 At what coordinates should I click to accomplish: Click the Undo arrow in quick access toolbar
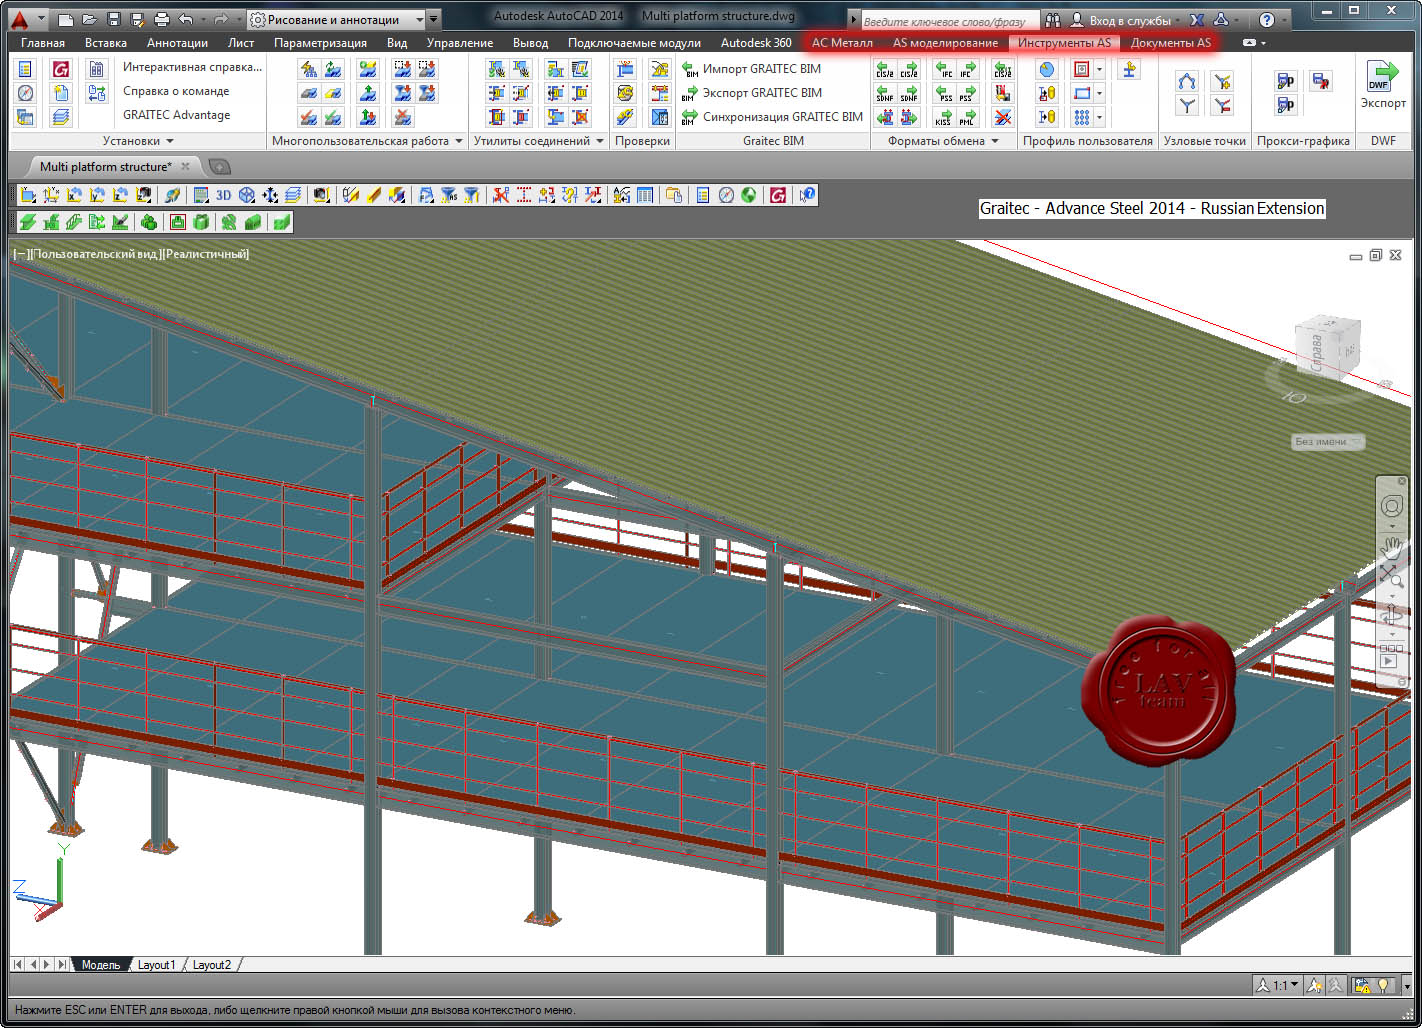coord(186,19)
